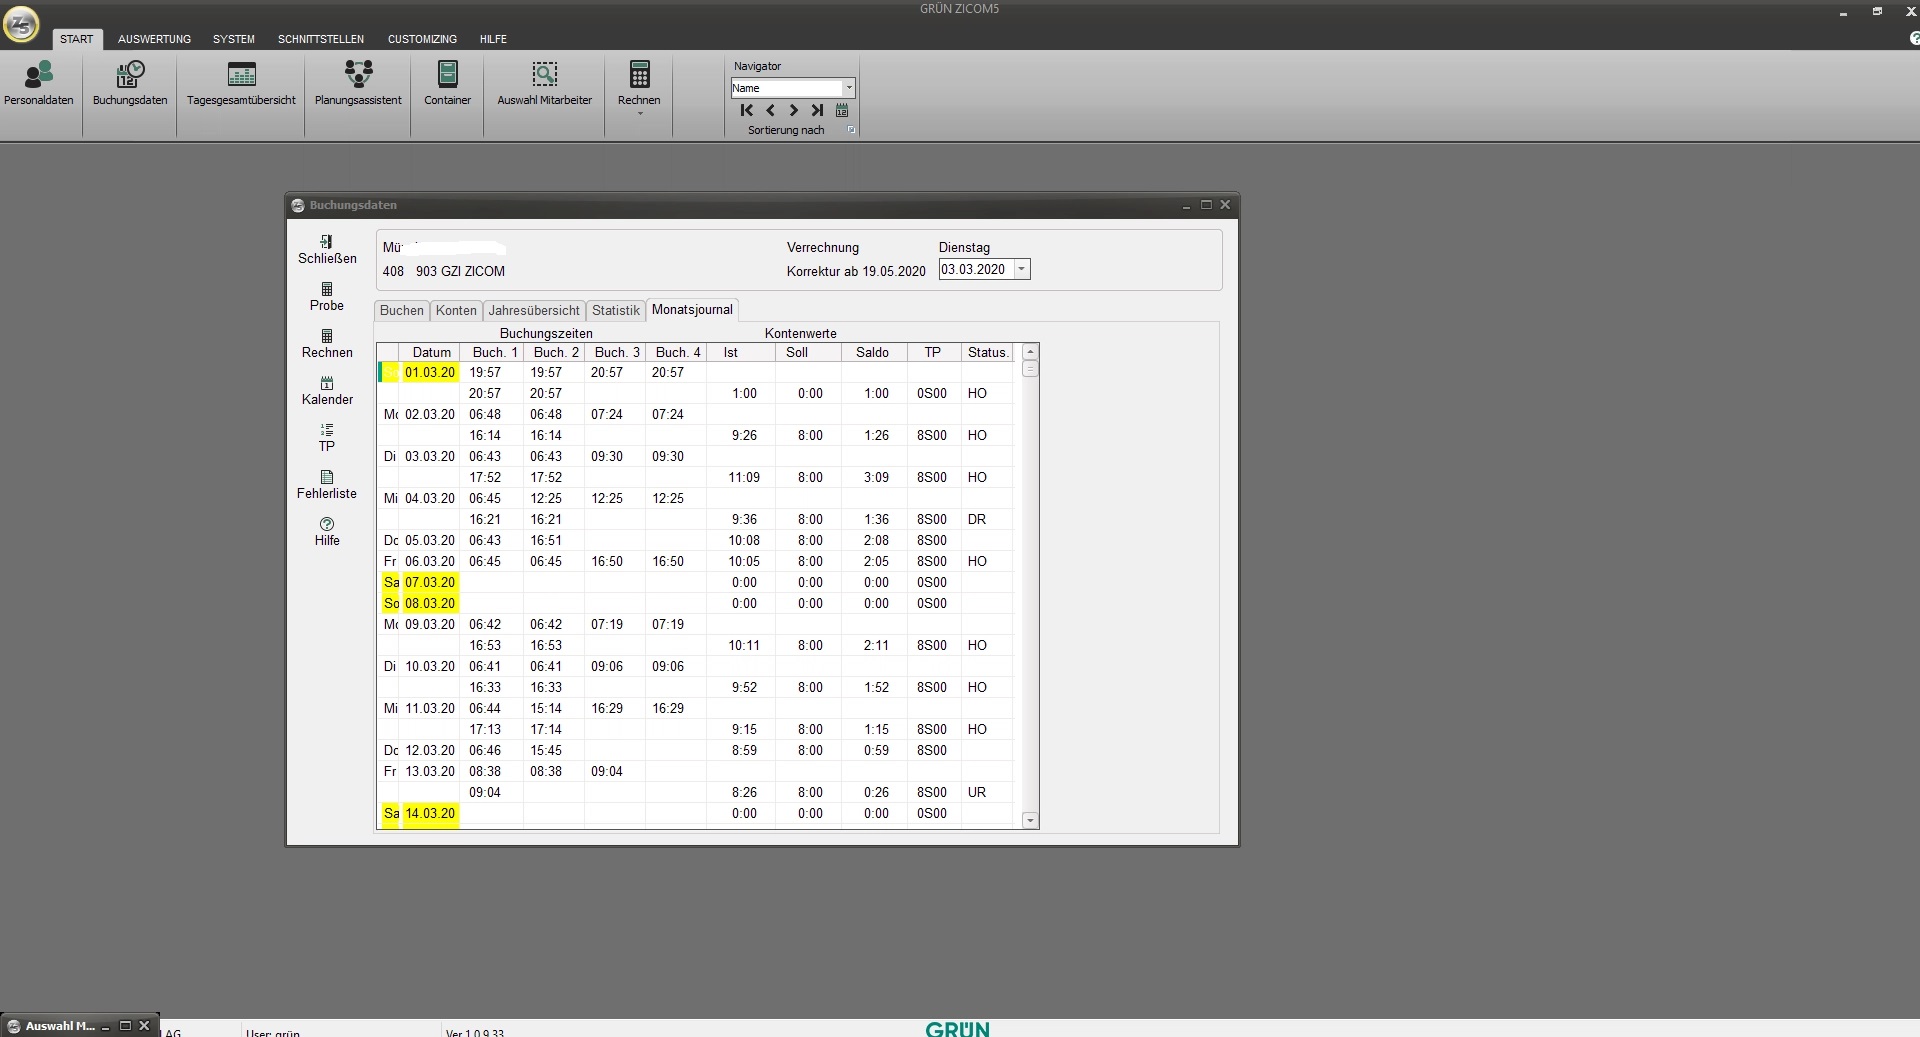Screen dimensions: 1920x1037
Task: Click the Tagesgesamtübersicht ribbon icon
Action: (x=241, y=83)
